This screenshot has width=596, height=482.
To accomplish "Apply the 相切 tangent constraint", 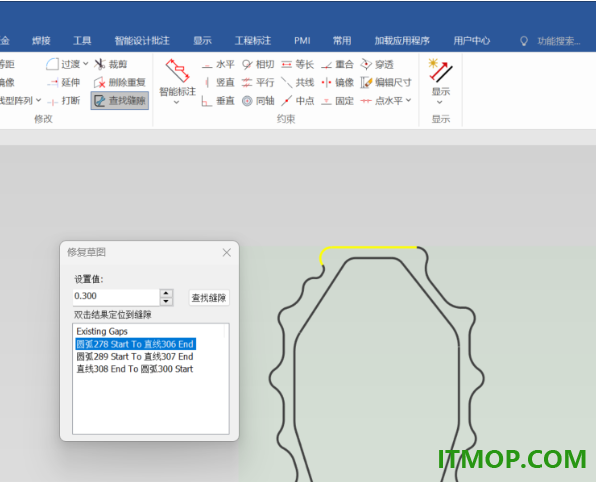I will click(258, 65).
